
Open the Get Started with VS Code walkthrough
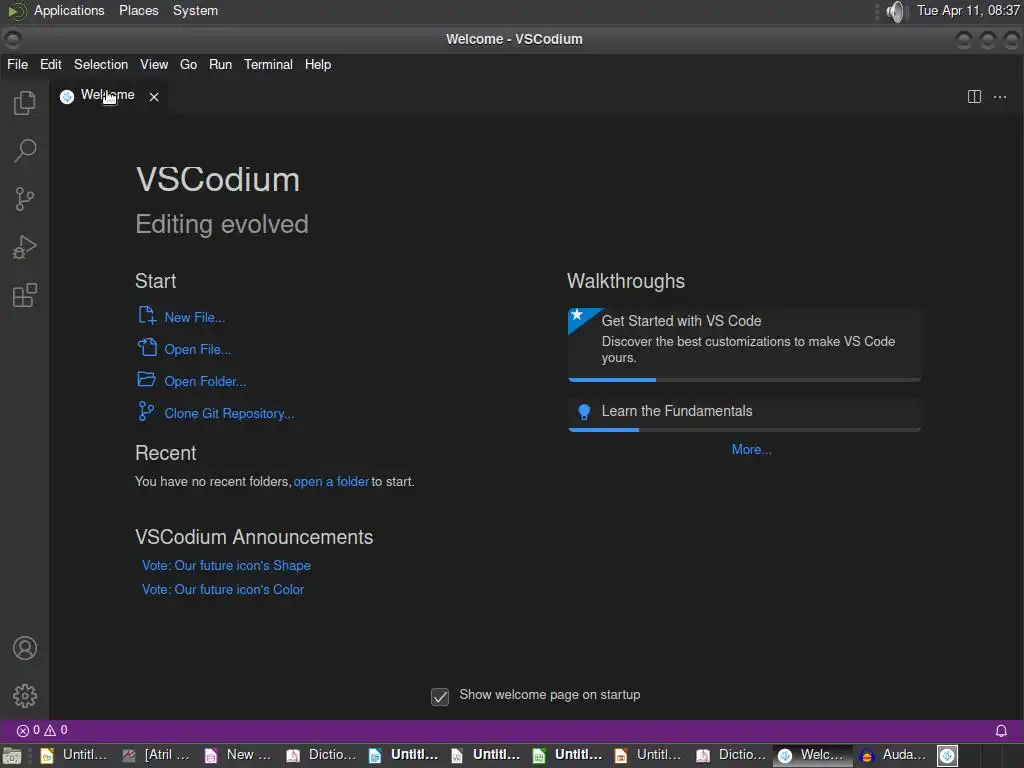coord(744,344)
